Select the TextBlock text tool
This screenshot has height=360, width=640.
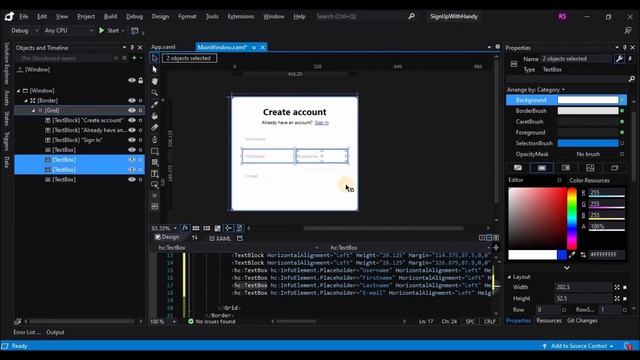[155, 174]
